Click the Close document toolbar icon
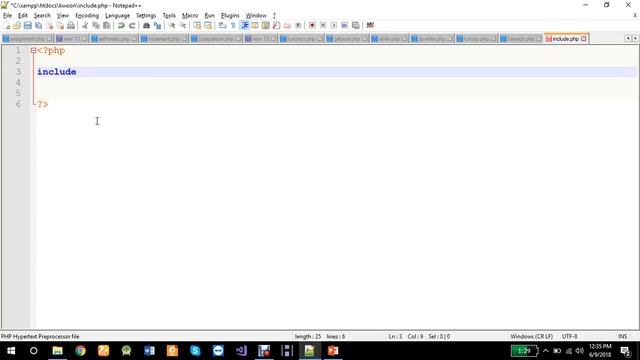 click(49, 25)
